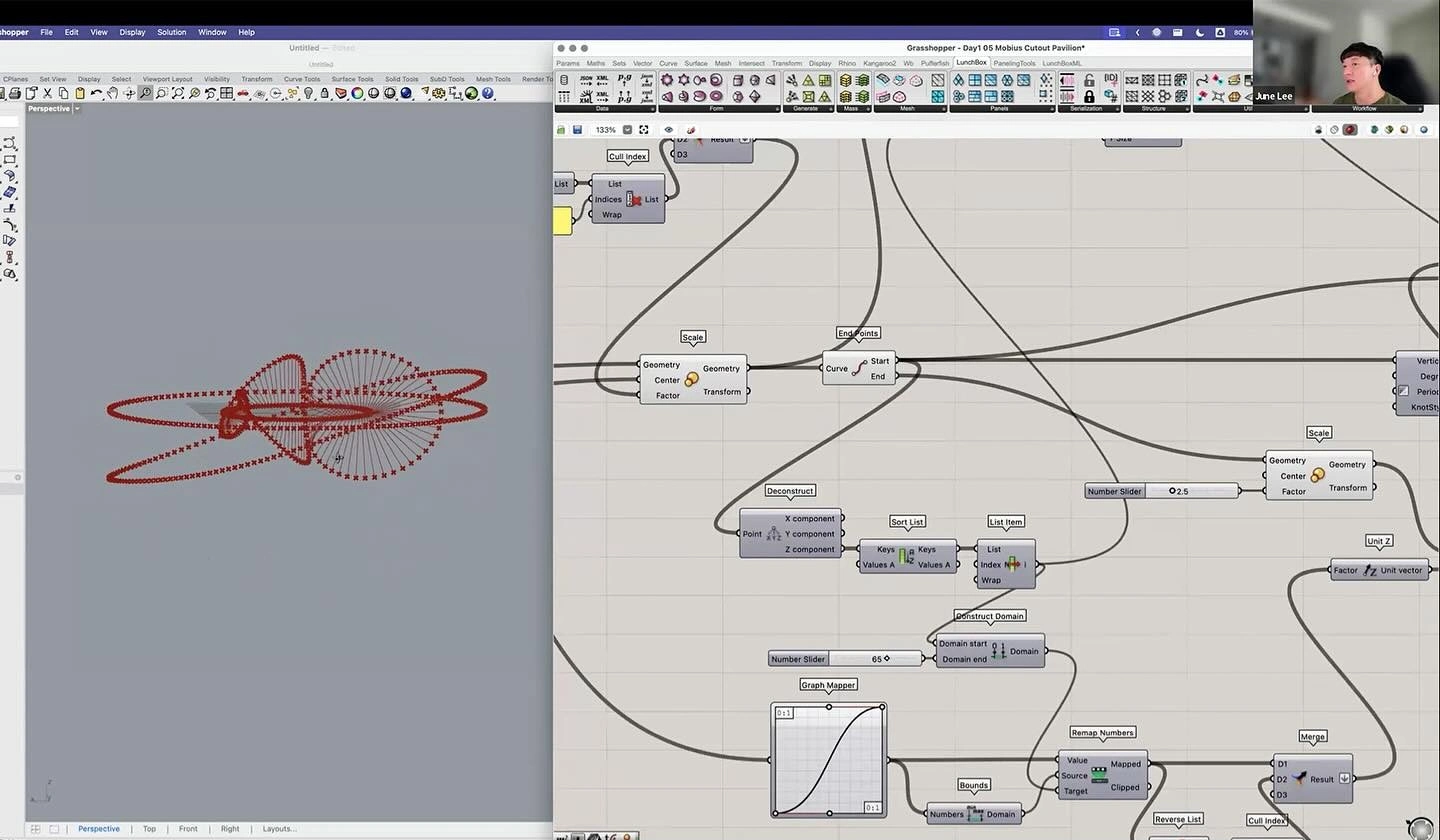
Task: Switch to the Pufferfish tab
Action: [x=935, y=63]
